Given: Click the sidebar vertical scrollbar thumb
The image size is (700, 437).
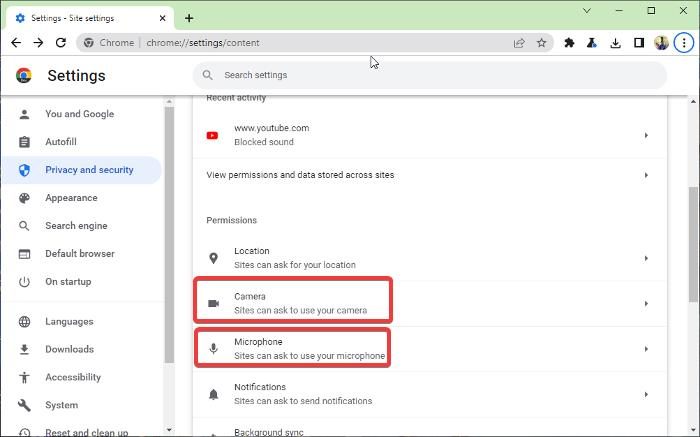Looking at the screenshot, I should pos(169,235).
